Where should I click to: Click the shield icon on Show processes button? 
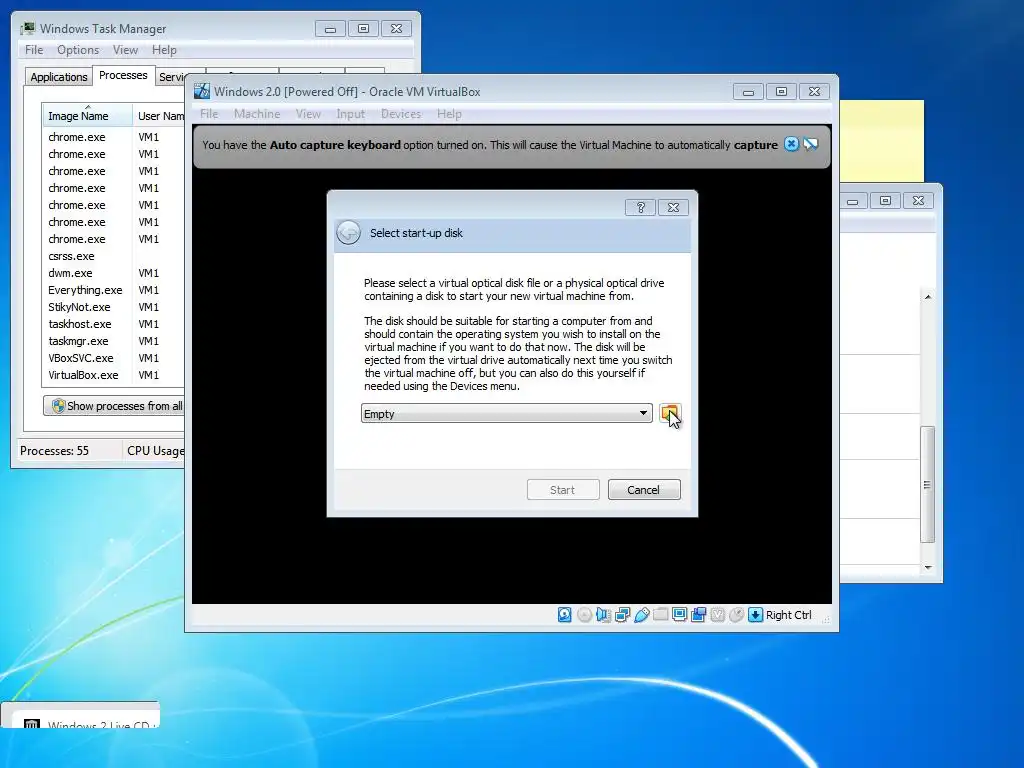point(58,406)
